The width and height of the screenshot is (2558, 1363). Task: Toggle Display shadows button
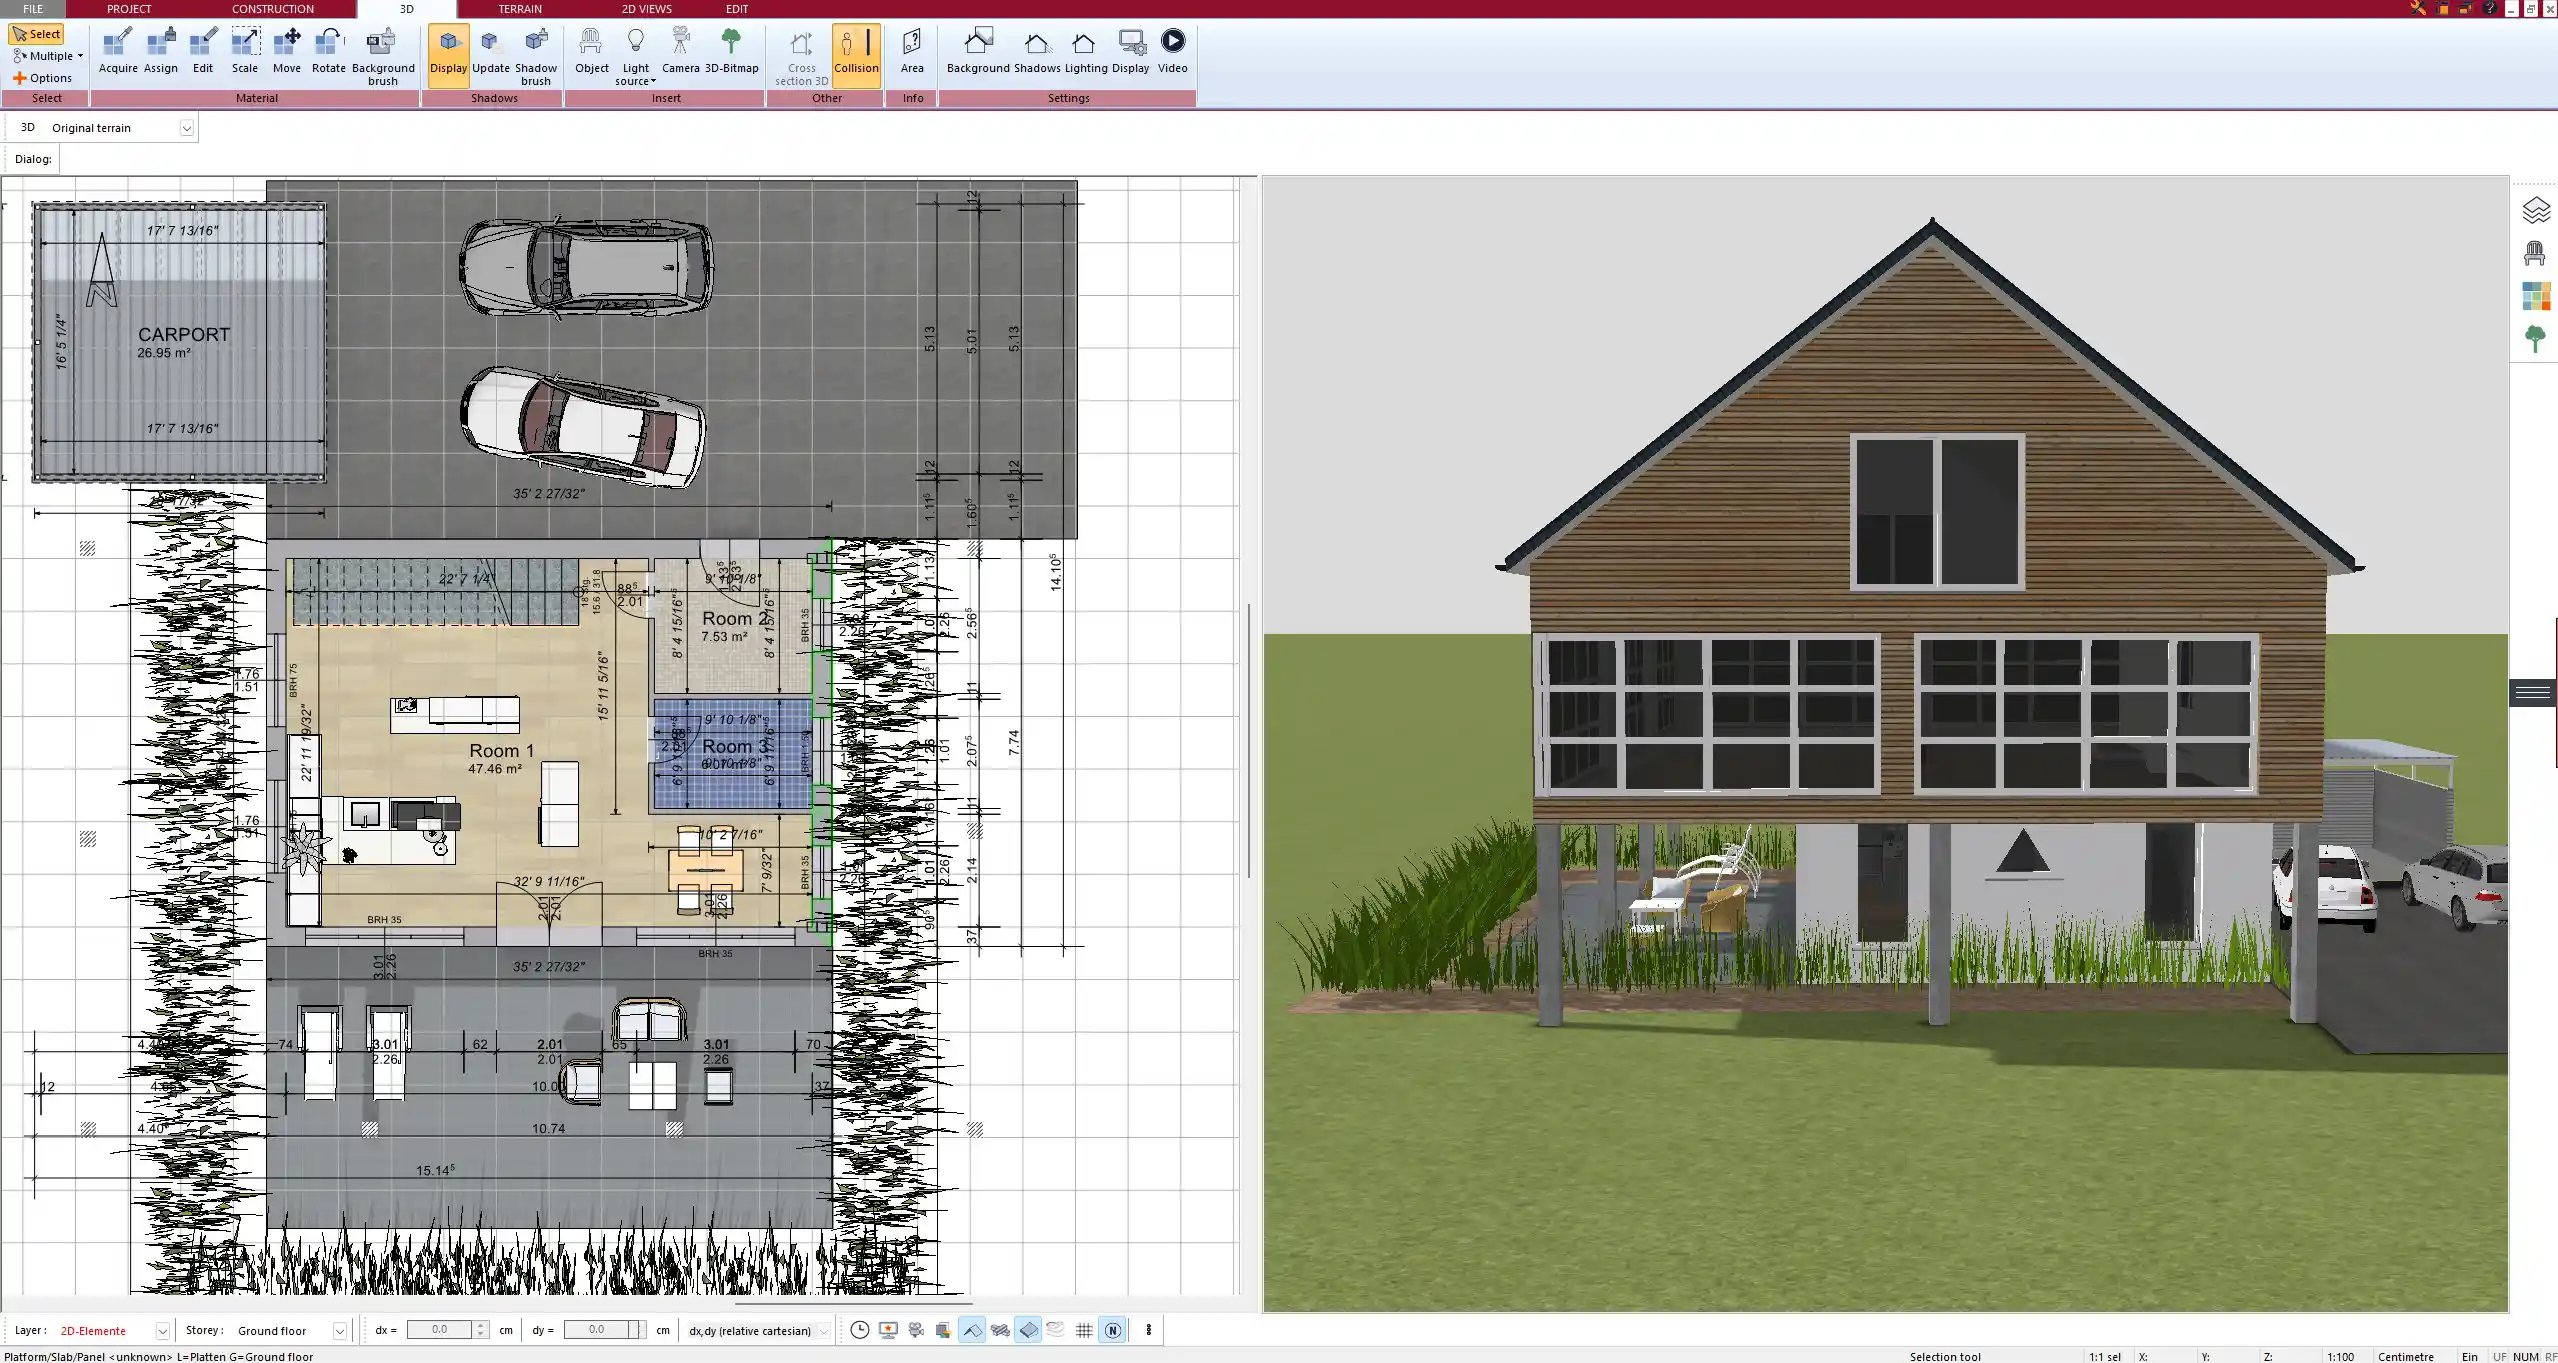448,55
